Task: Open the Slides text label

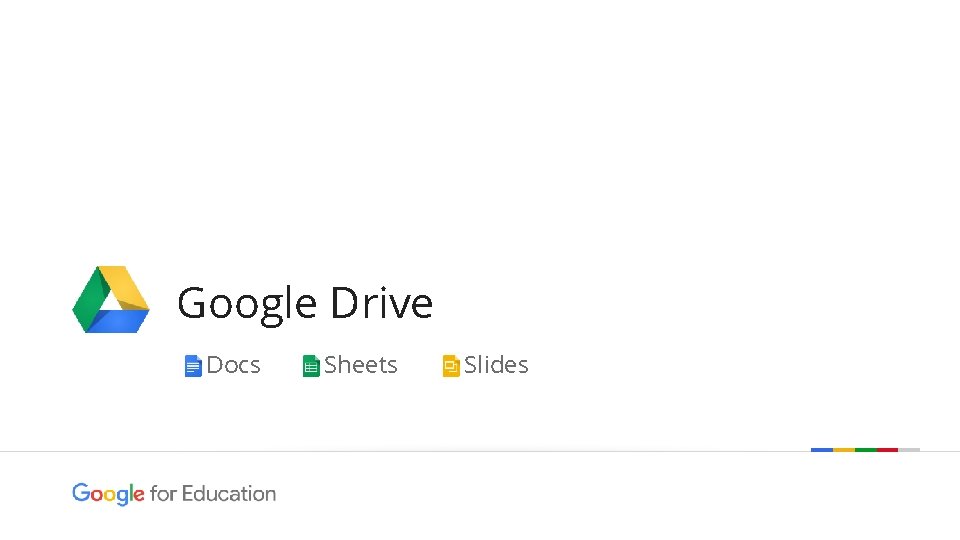Action: pos(496,365)
